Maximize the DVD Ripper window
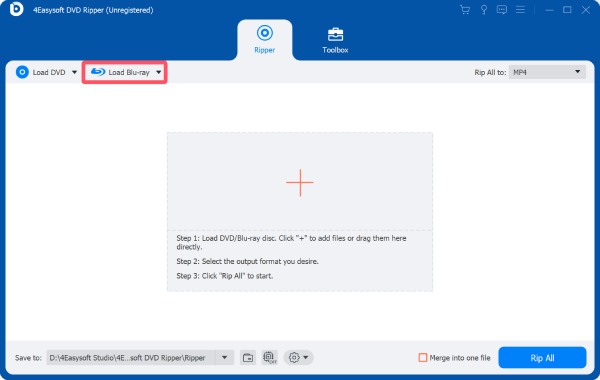This screenshot has height=380, width=600. click(x=567, y=10)
